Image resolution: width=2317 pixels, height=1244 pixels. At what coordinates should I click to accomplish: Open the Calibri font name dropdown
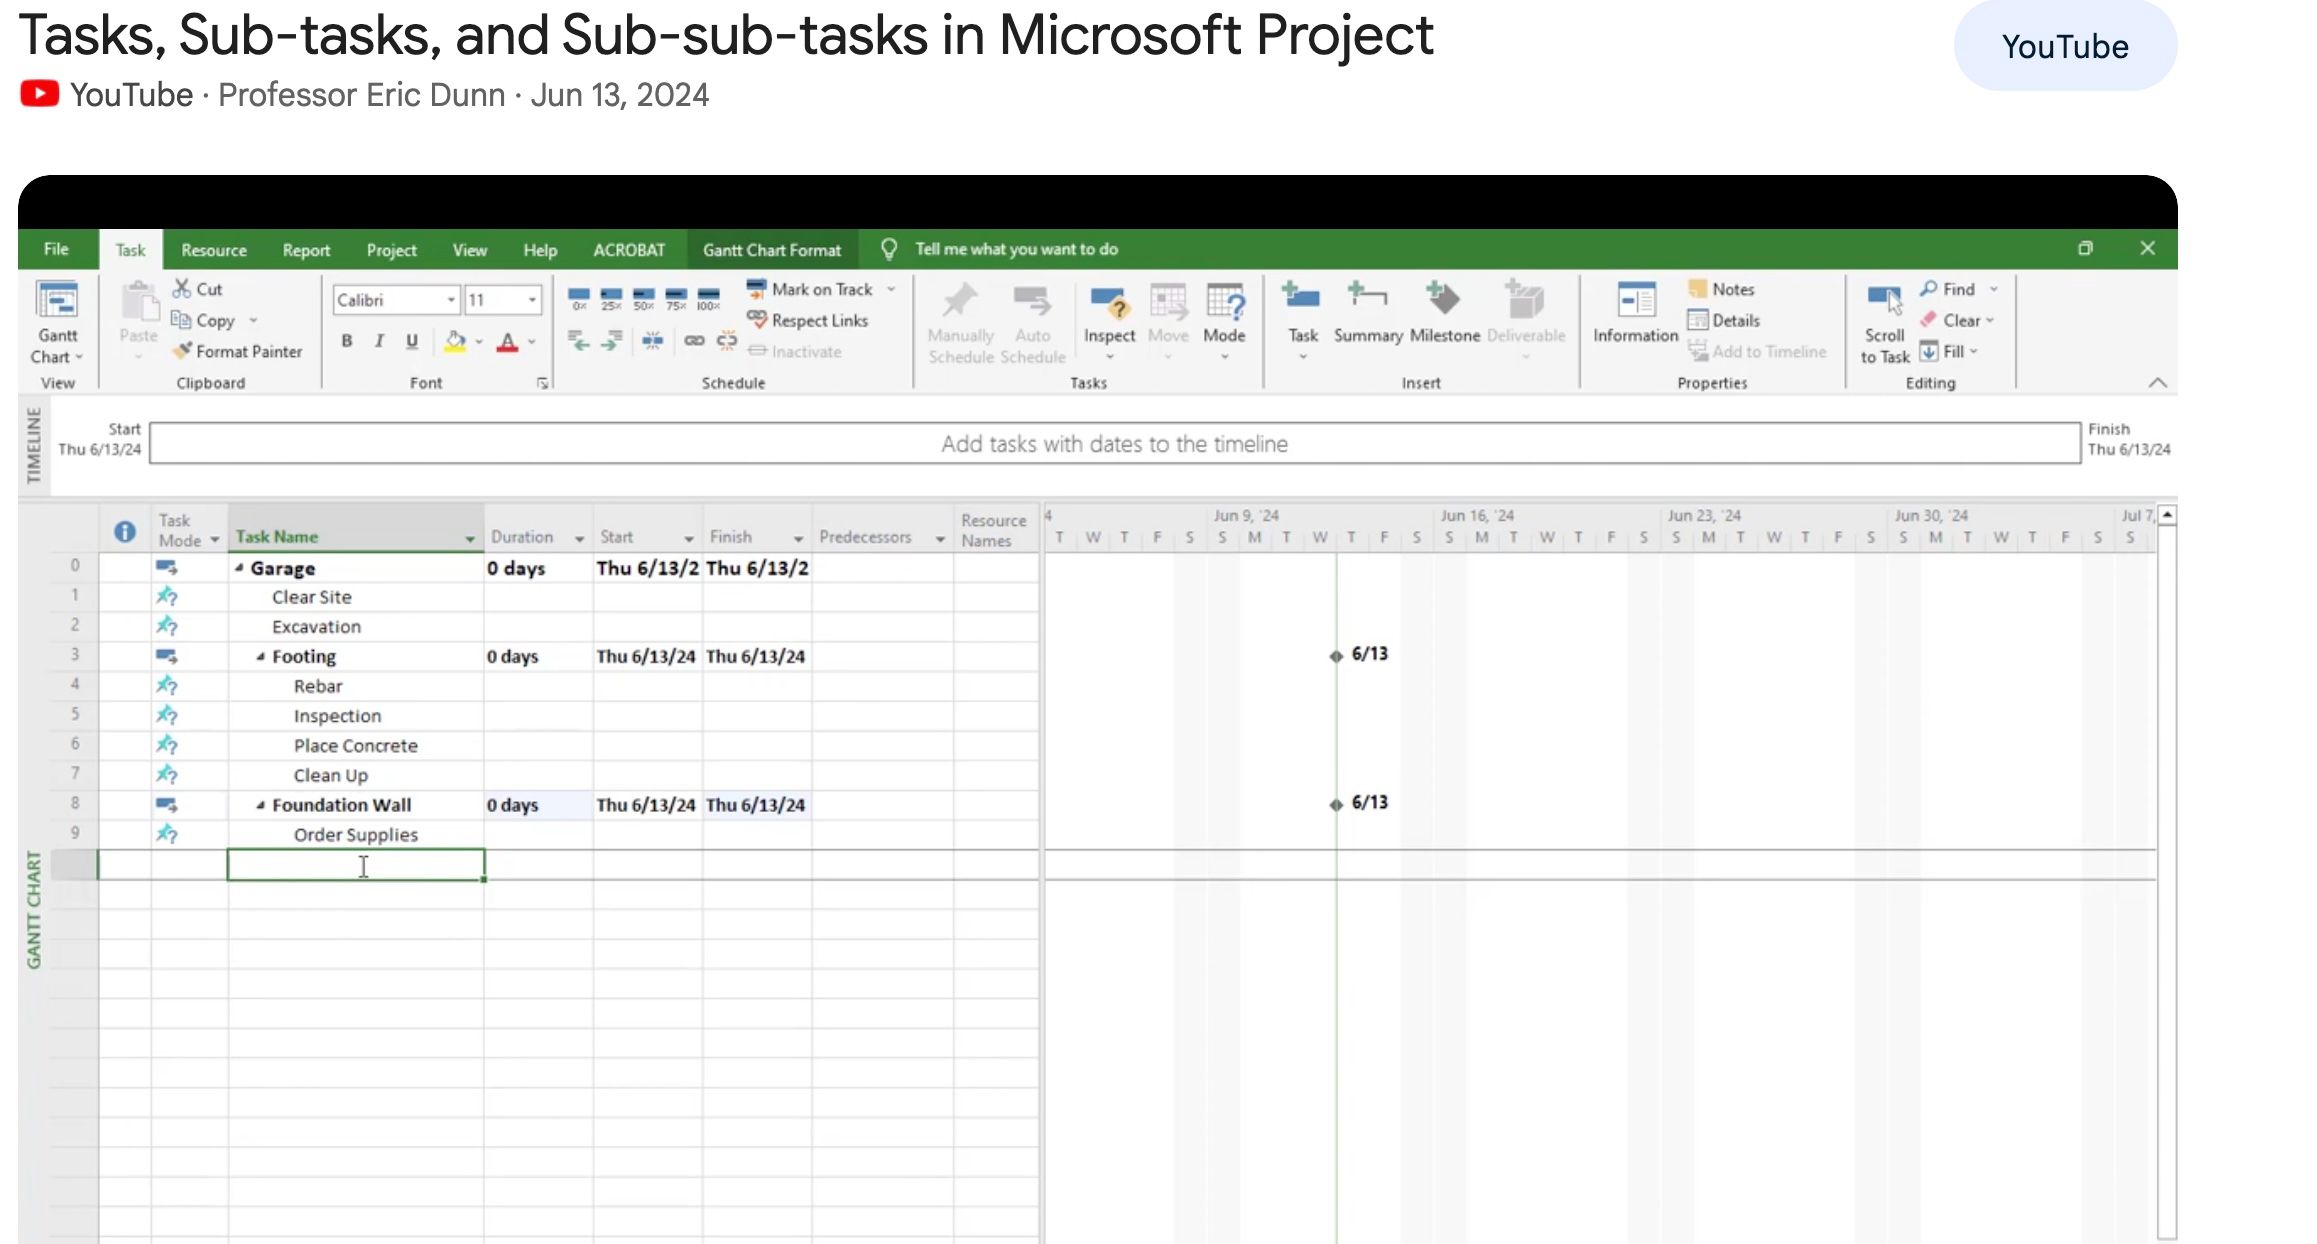(451, 300)
